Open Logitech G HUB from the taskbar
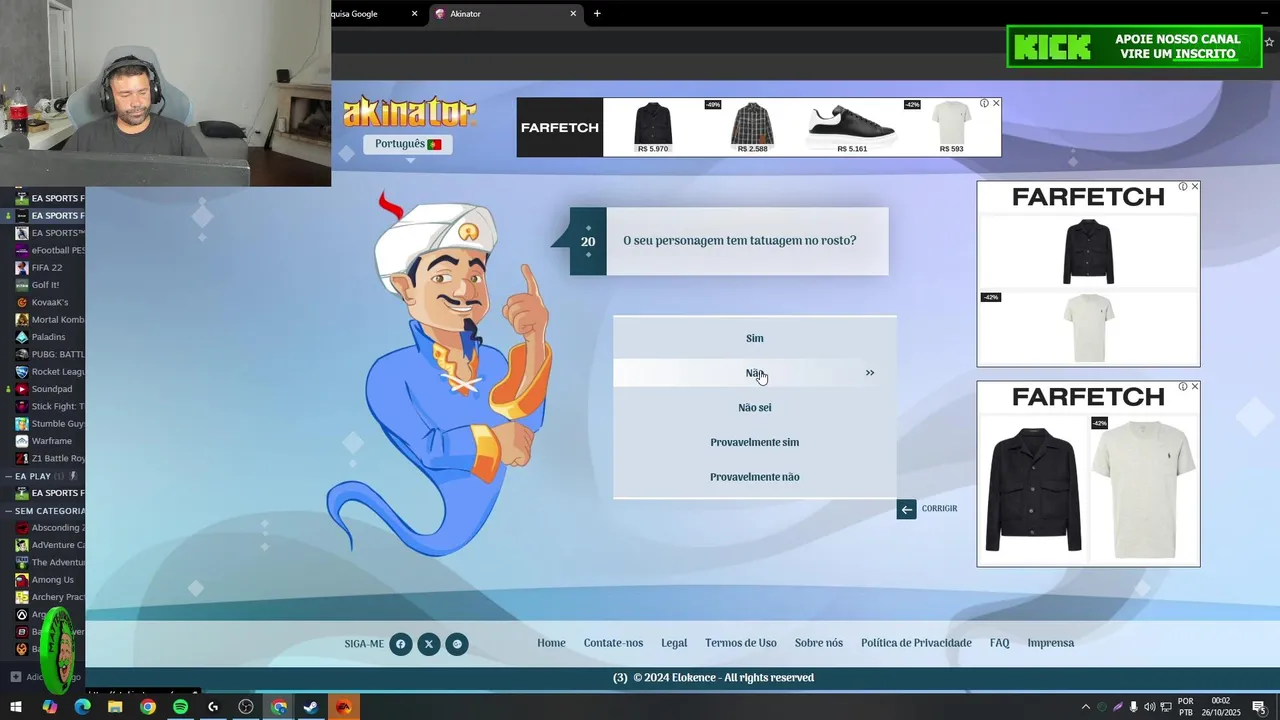The width and height of the screenshot is (1280, 720). coord(213,707)
